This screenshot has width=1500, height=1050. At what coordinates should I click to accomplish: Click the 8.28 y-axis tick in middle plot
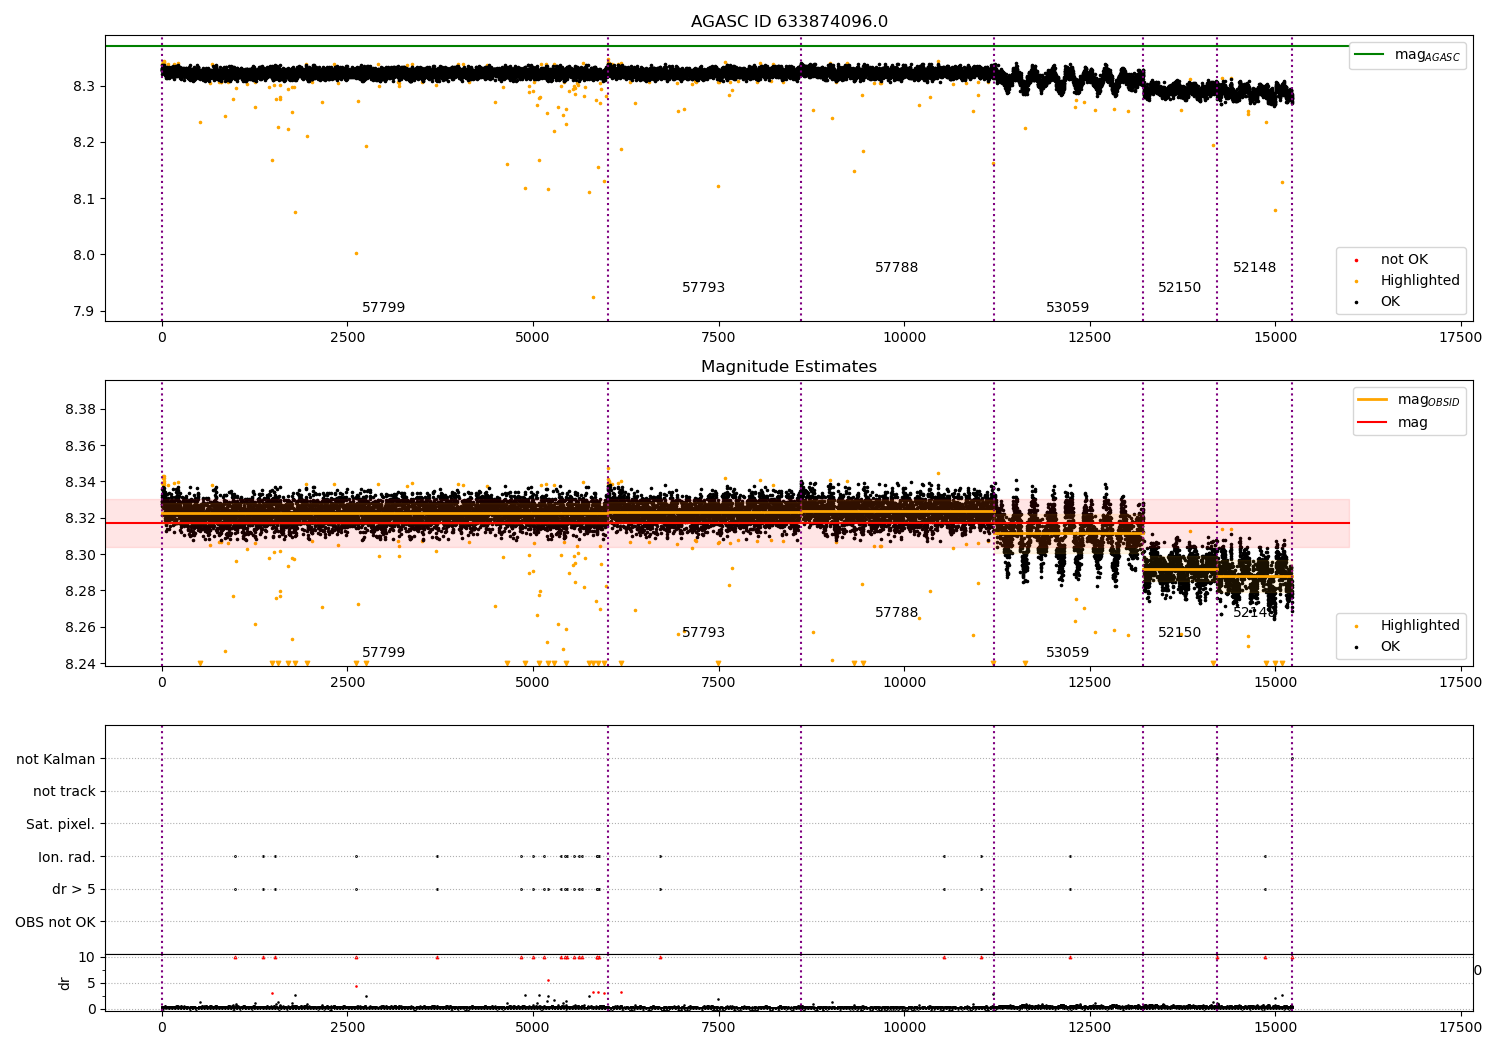(x=80, y=592)
